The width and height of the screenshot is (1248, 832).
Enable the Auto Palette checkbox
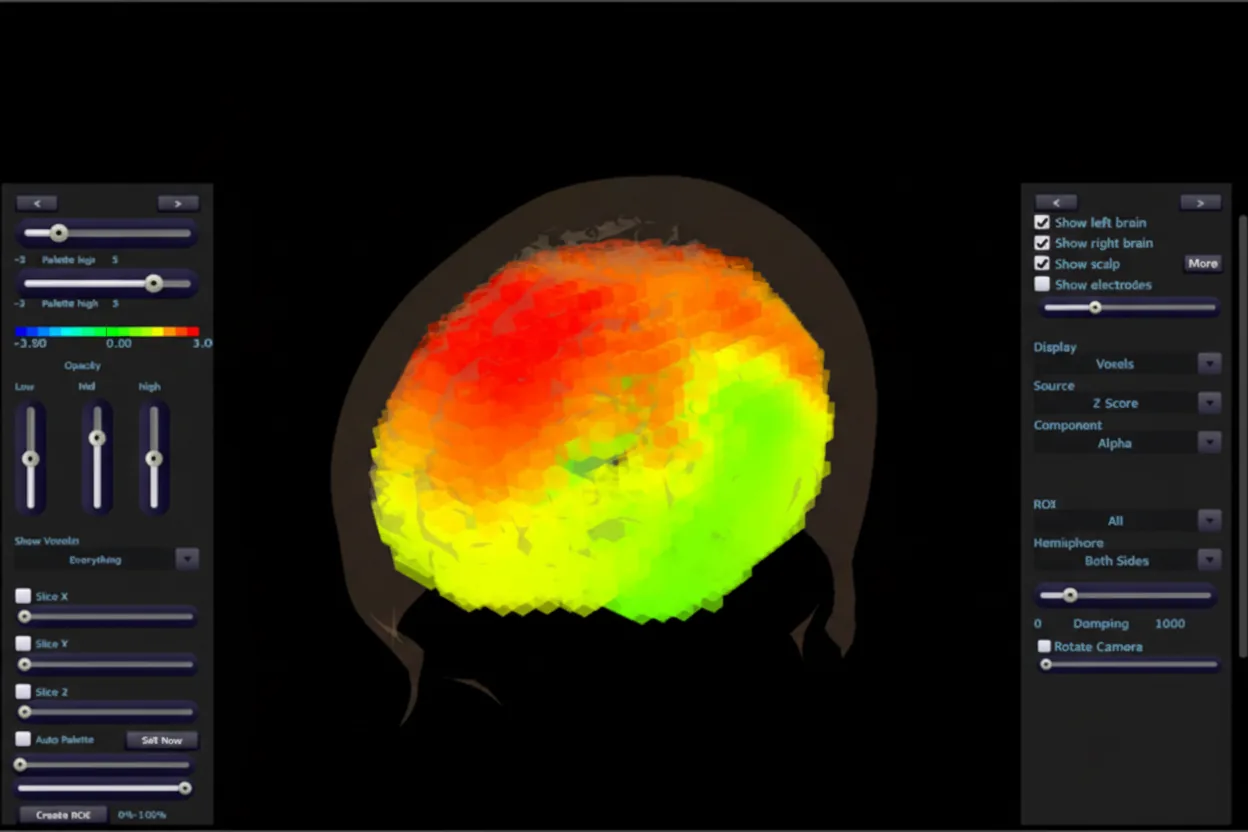pos(23,739)
